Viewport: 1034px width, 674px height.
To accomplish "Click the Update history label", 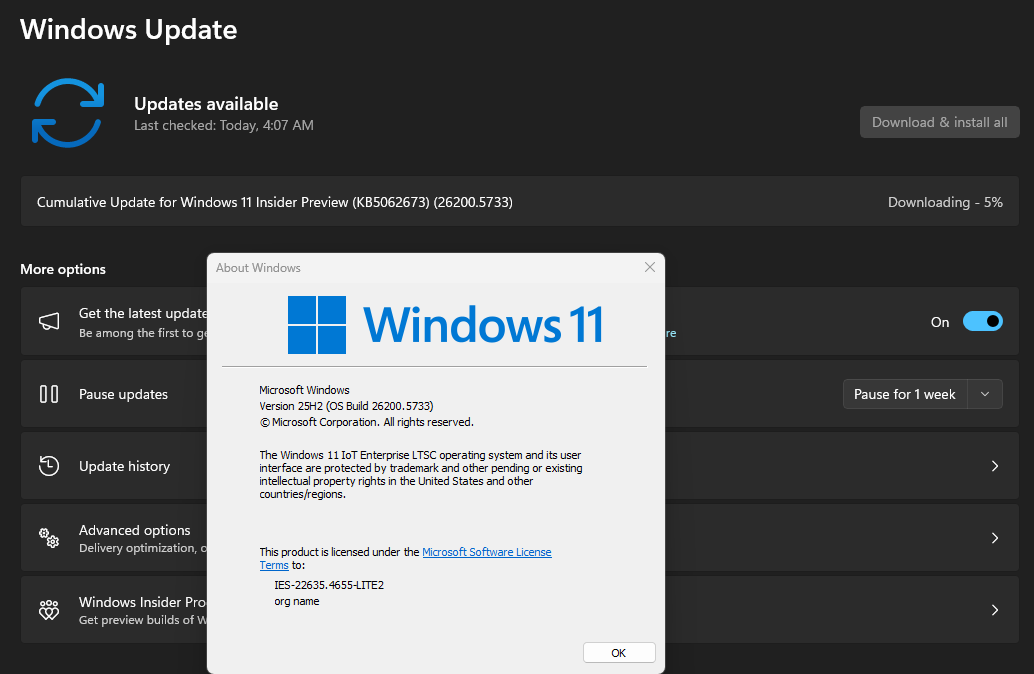I will pos(125,466).
